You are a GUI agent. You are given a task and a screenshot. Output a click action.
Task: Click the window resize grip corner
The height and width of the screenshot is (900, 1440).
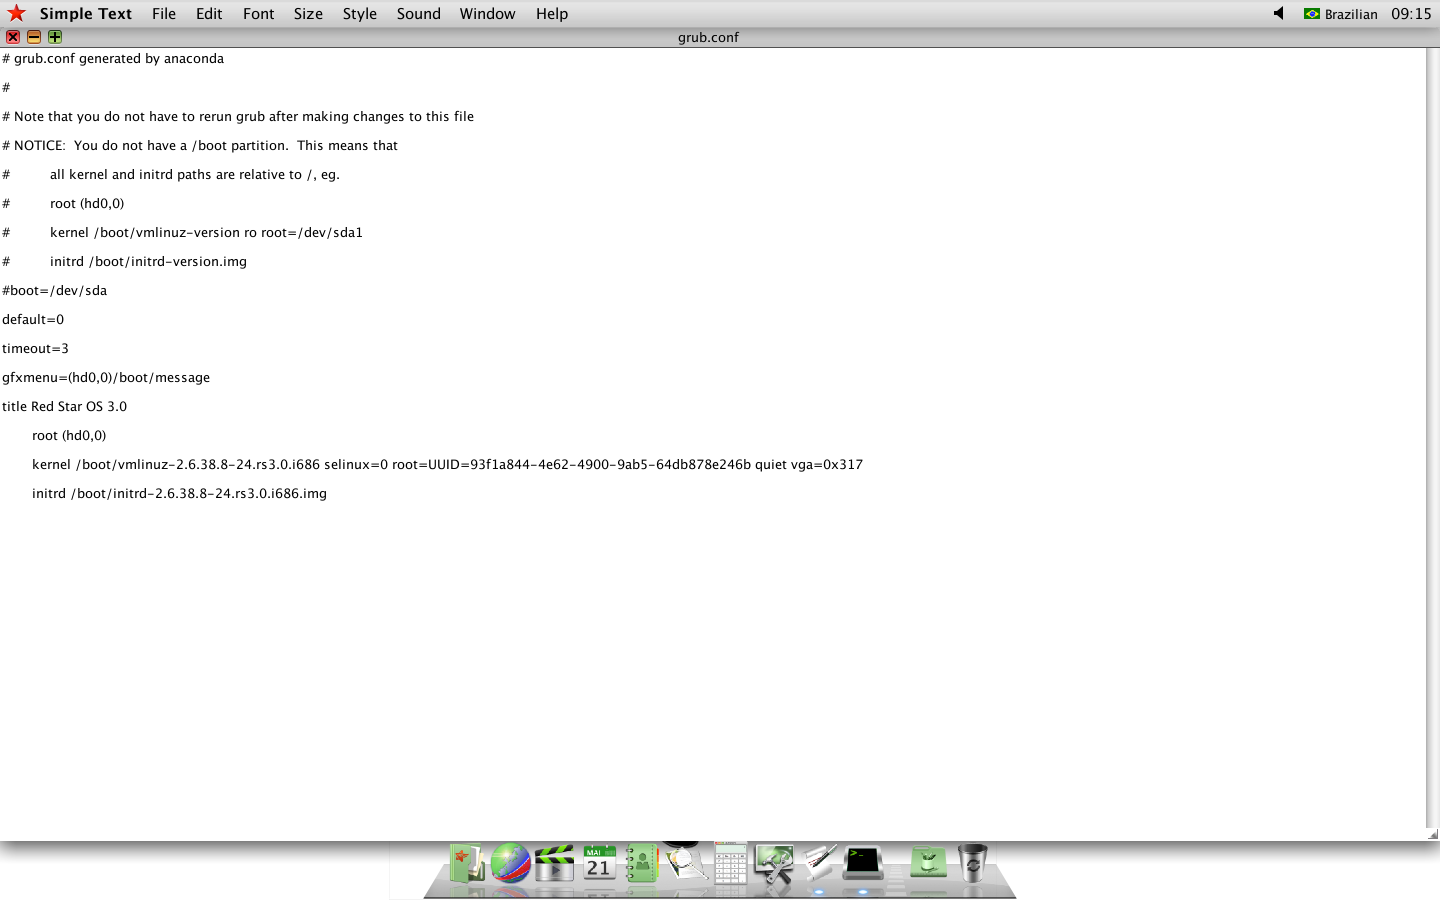point(1433,834)
